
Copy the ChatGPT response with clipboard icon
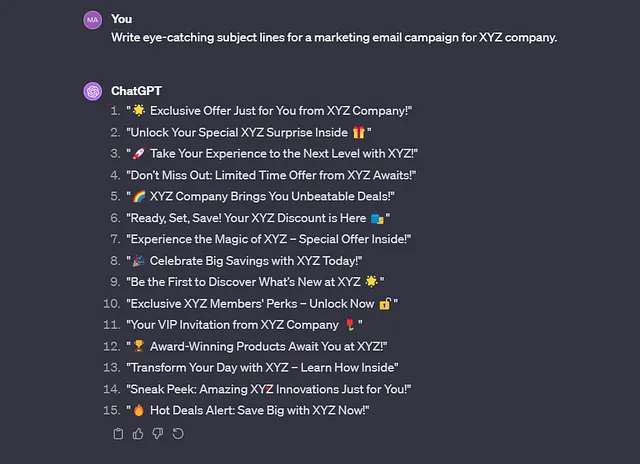click(118, 434)
